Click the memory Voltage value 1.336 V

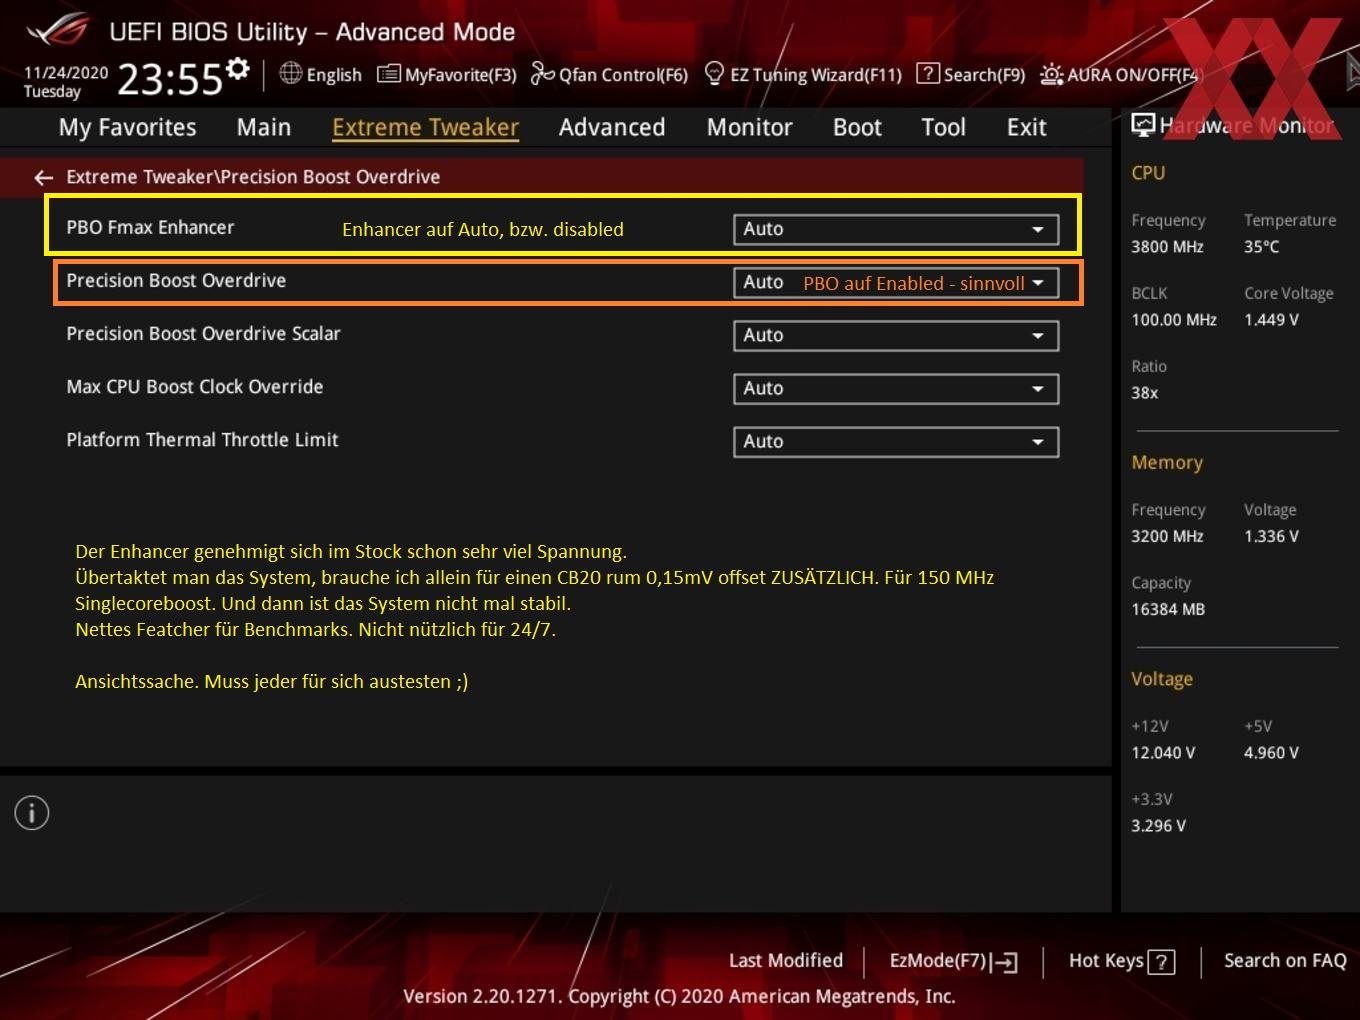(1271, 536)
